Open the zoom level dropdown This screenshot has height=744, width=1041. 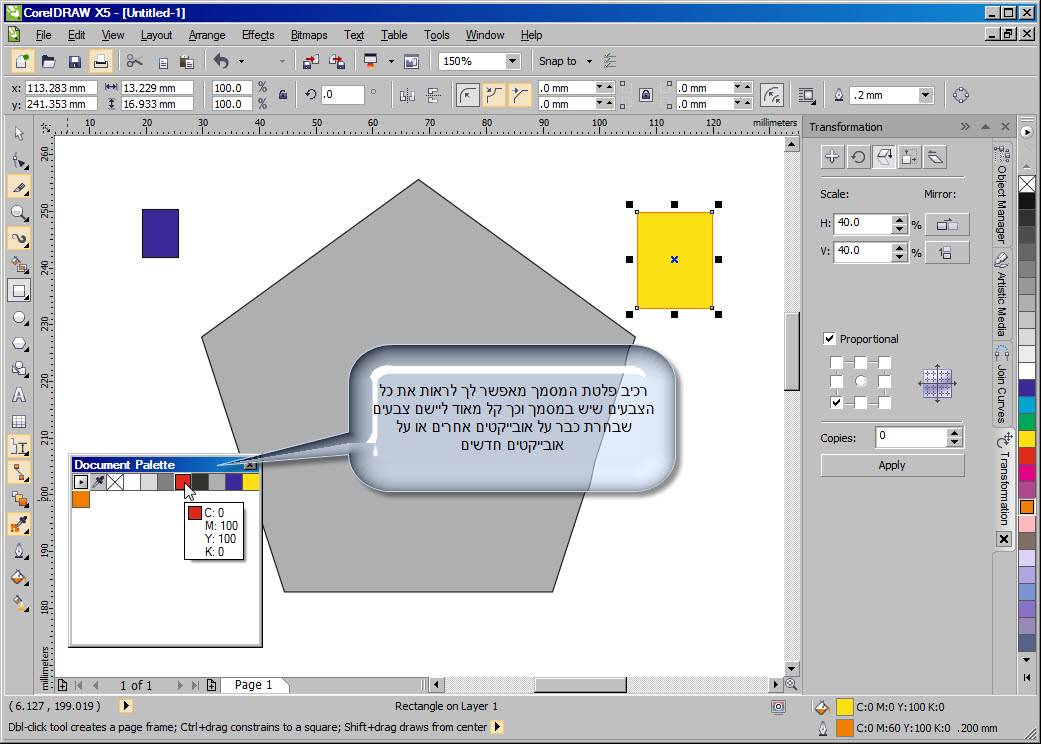pos(513,61)
